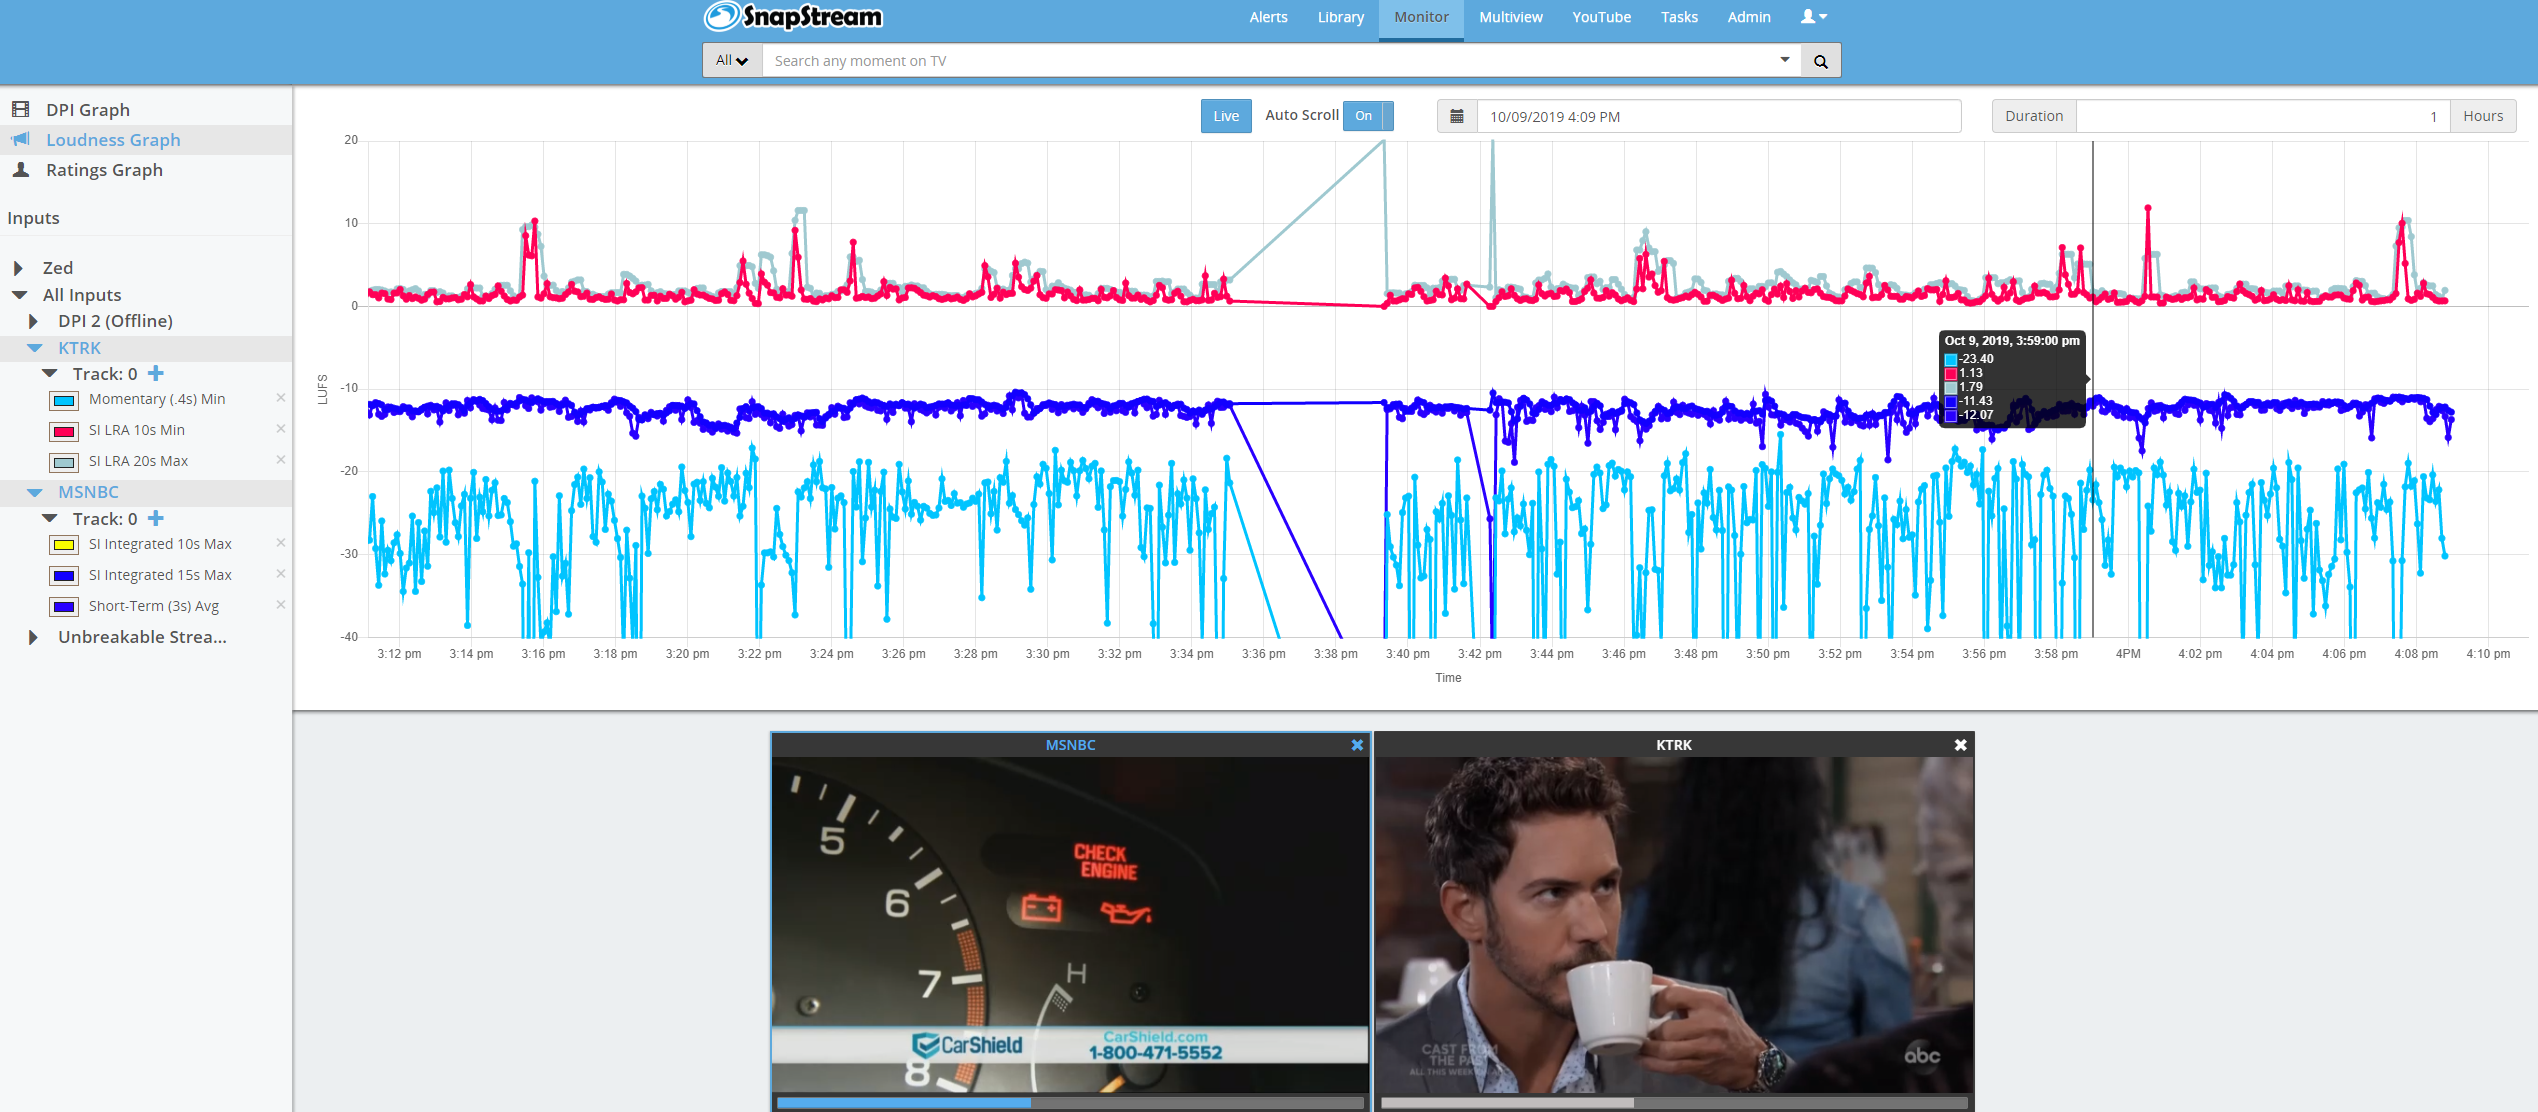Open the Multiview tab
Viewport: 2538px width, 1112px height.
1510,17
